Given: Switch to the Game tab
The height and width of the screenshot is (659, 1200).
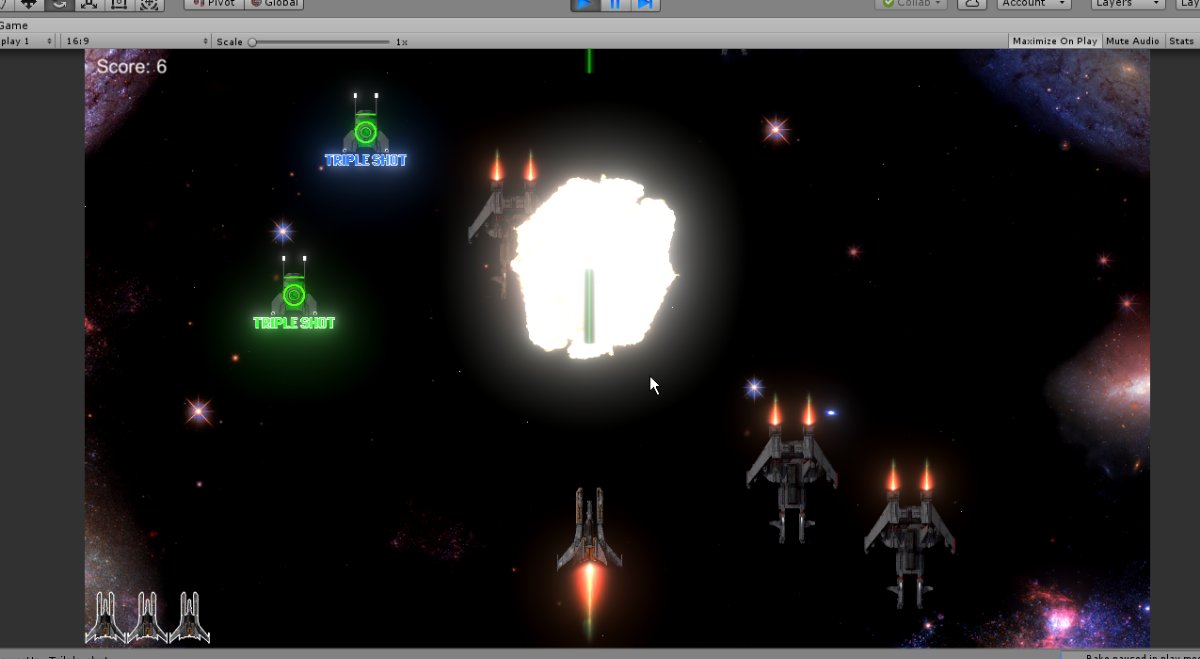Looking at the screenshot, I should point(14,25).
